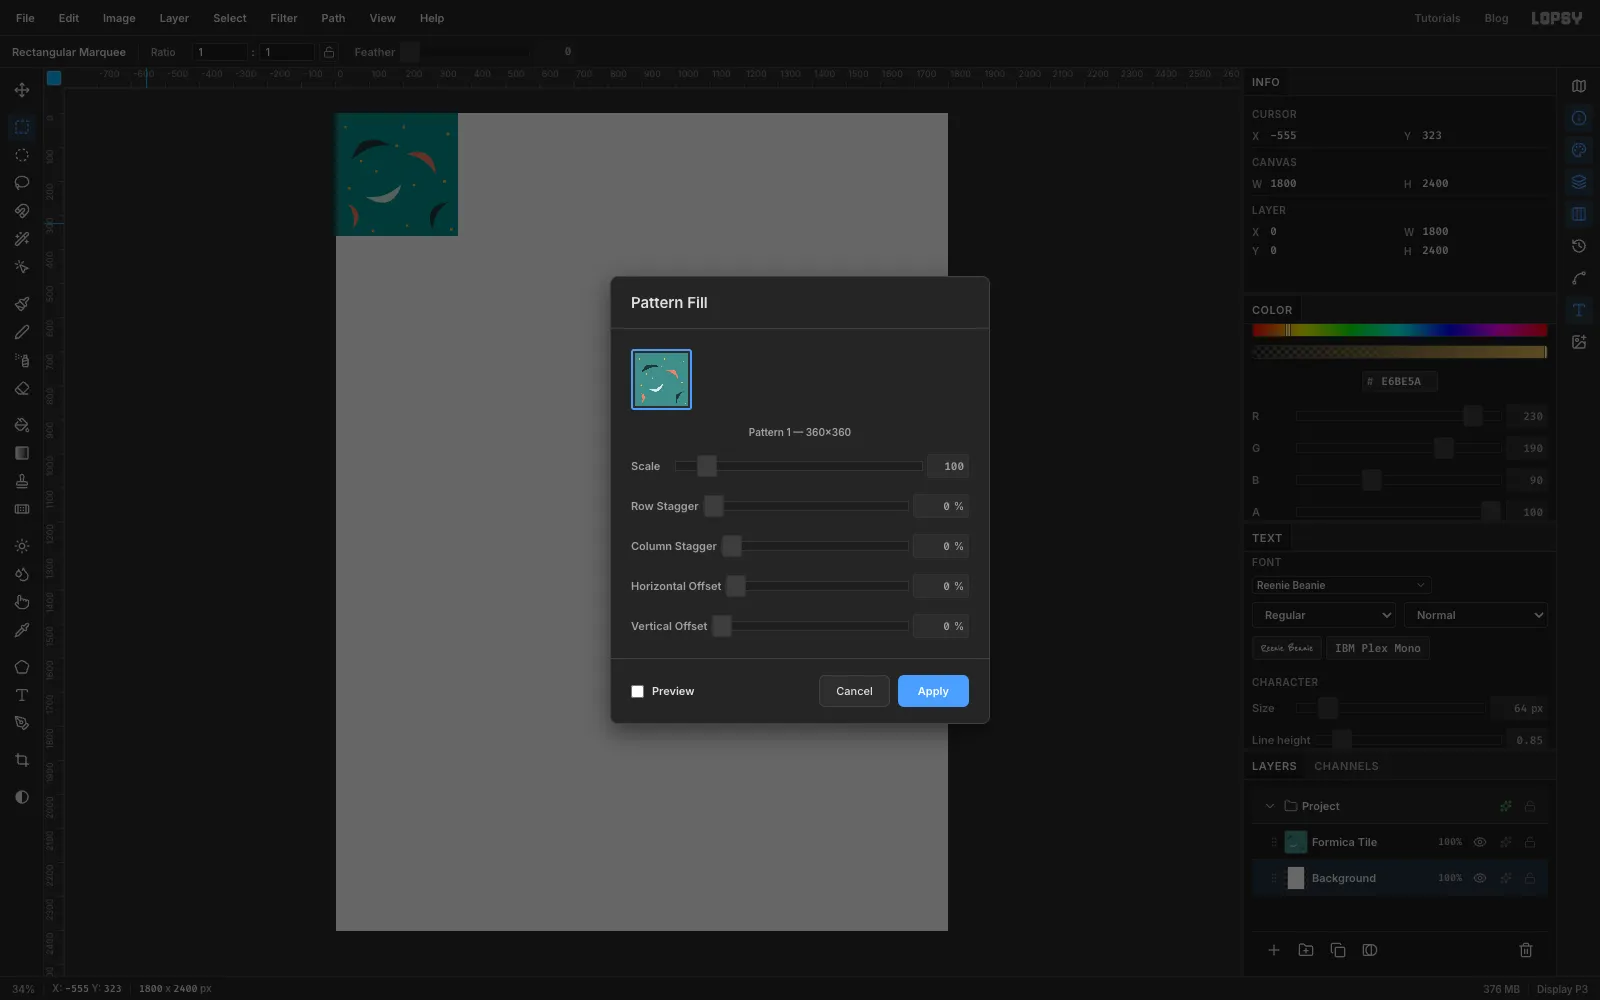
Task: Enable the Preview checkbox
Action: (x=637, y=691)
